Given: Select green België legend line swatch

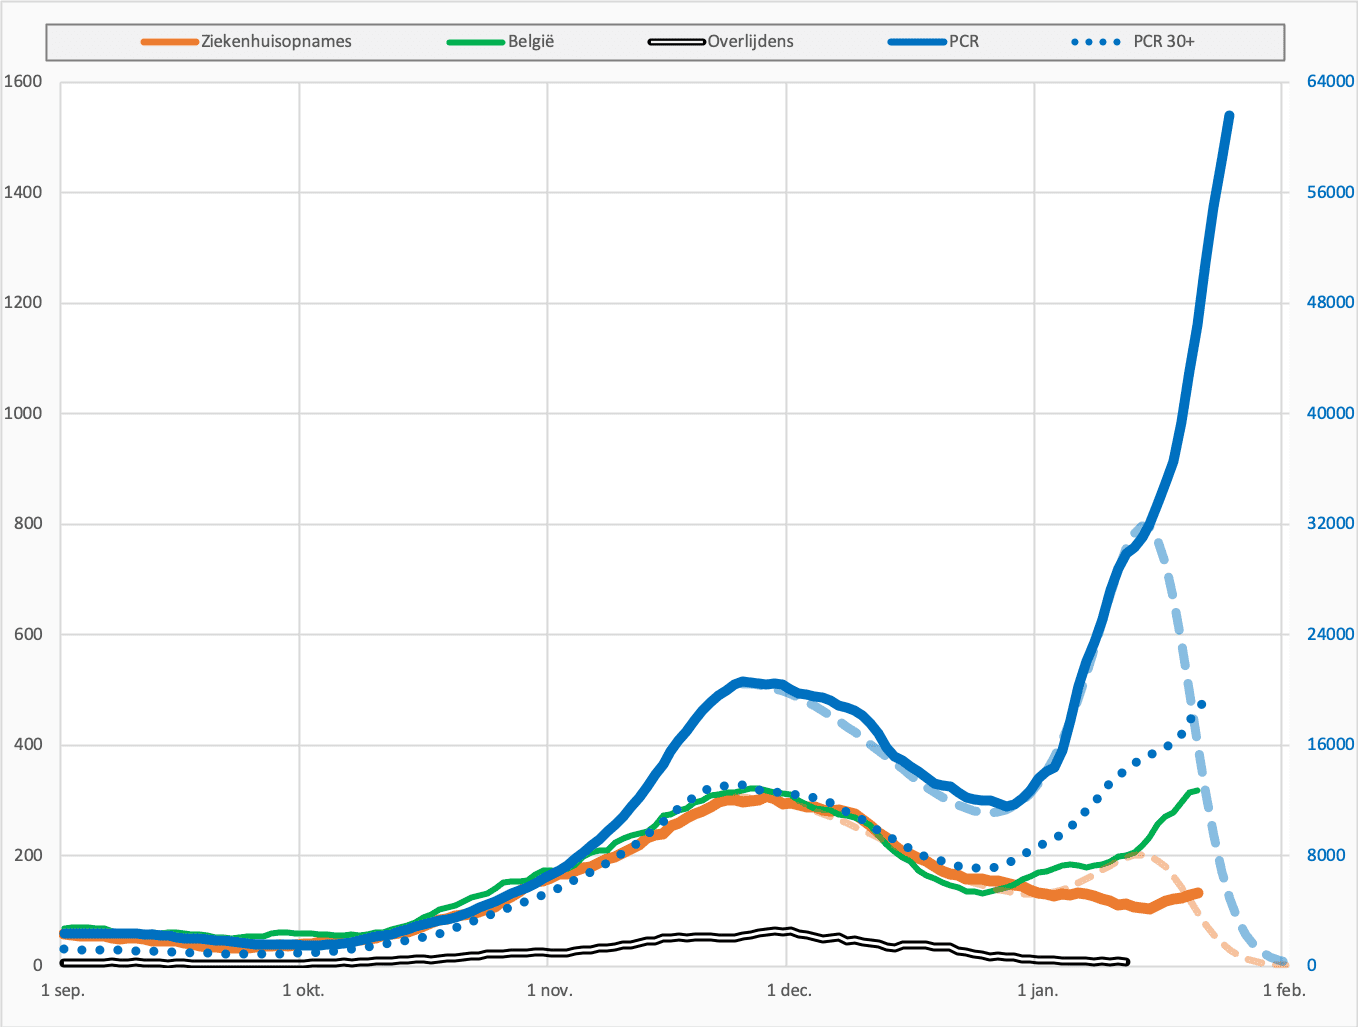Looking at the screenshot, I should coord(476,42).
